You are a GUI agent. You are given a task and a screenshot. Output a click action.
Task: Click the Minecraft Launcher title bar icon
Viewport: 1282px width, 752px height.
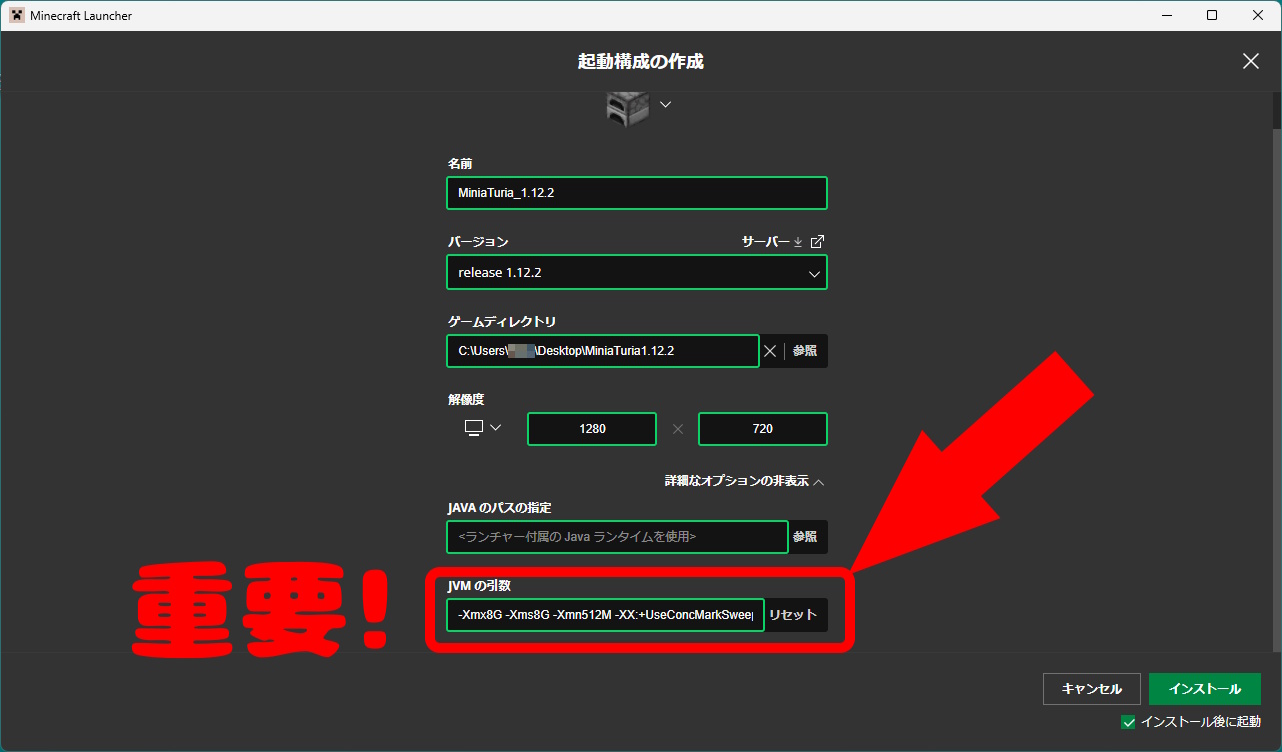(16, 15)
